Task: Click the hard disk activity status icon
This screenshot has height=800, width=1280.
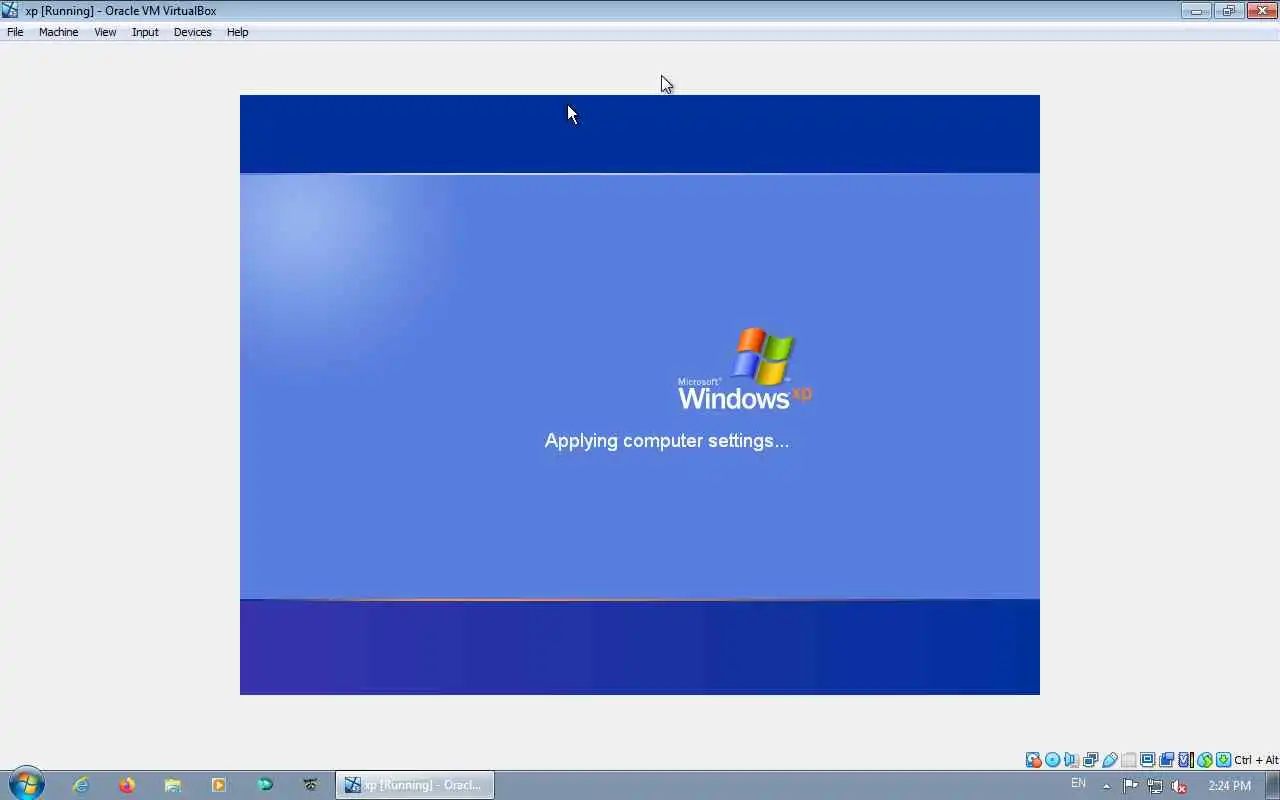Action: pyautogui.click(x=1033, y=760)
